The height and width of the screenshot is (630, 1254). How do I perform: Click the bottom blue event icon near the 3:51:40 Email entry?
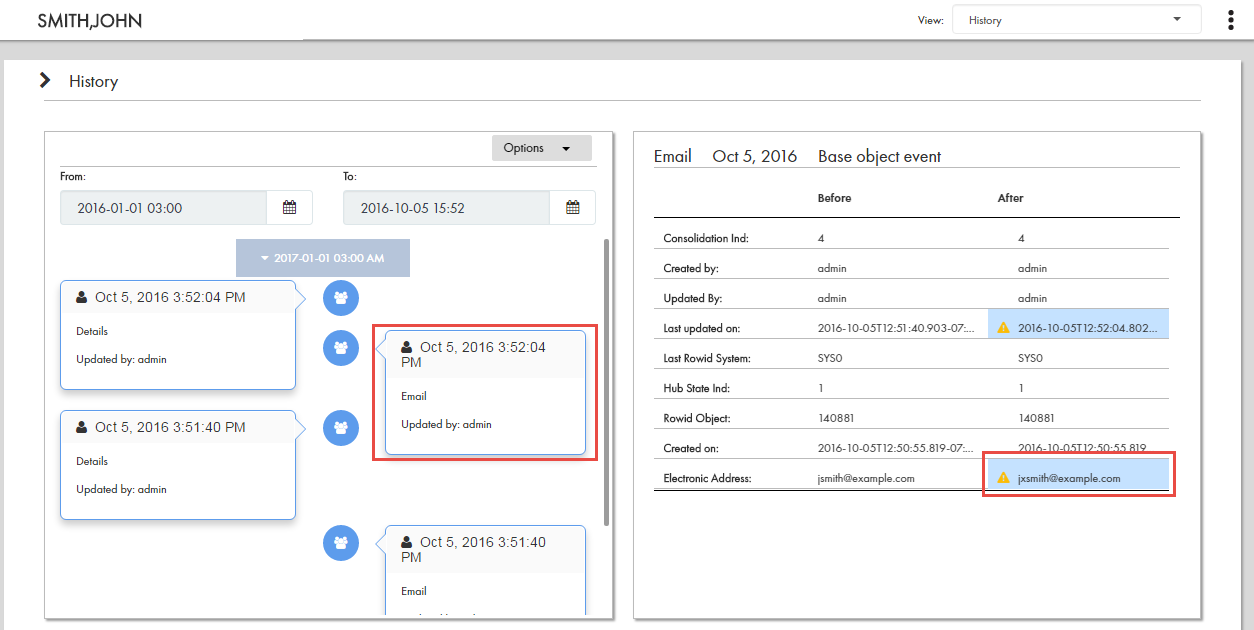[340, 543]
